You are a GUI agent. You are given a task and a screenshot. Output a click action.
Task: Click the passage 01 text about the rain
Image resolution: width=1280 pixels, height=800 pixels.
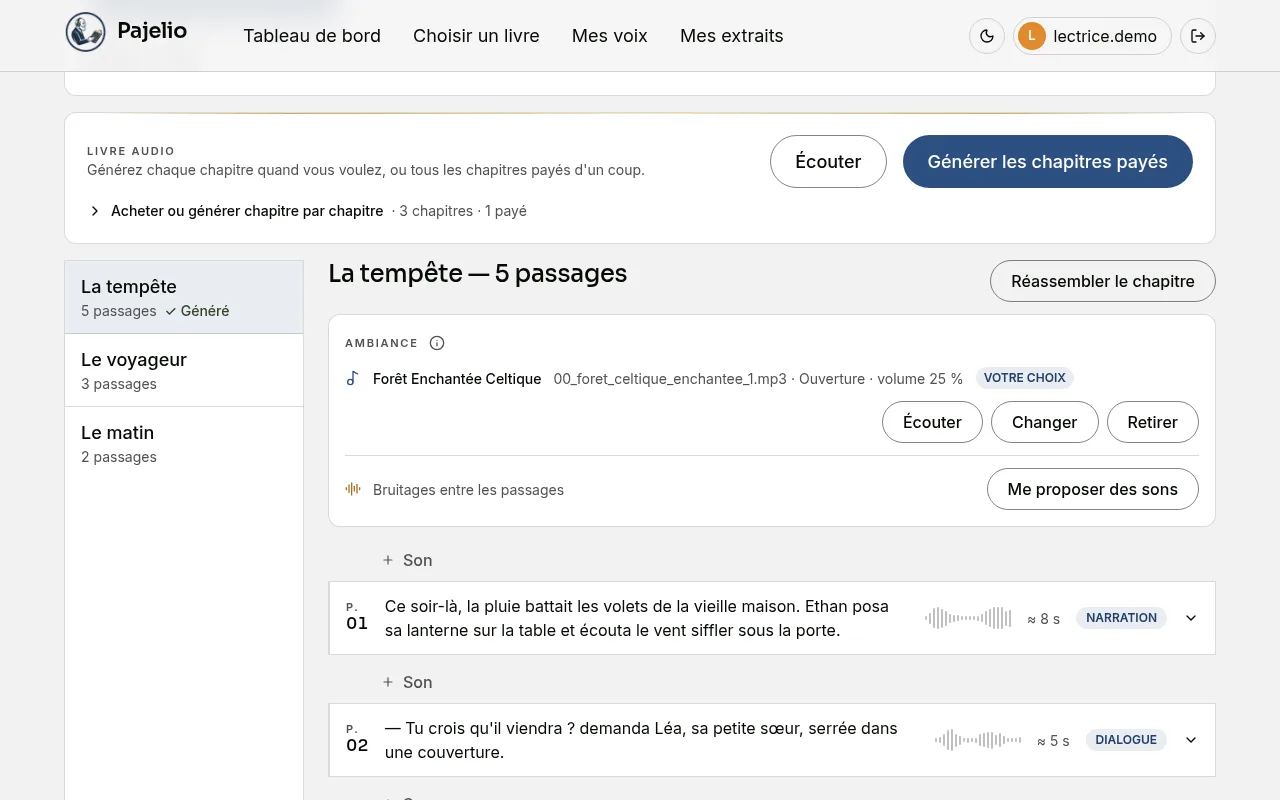pyautogui.click(x=637, y=618)
